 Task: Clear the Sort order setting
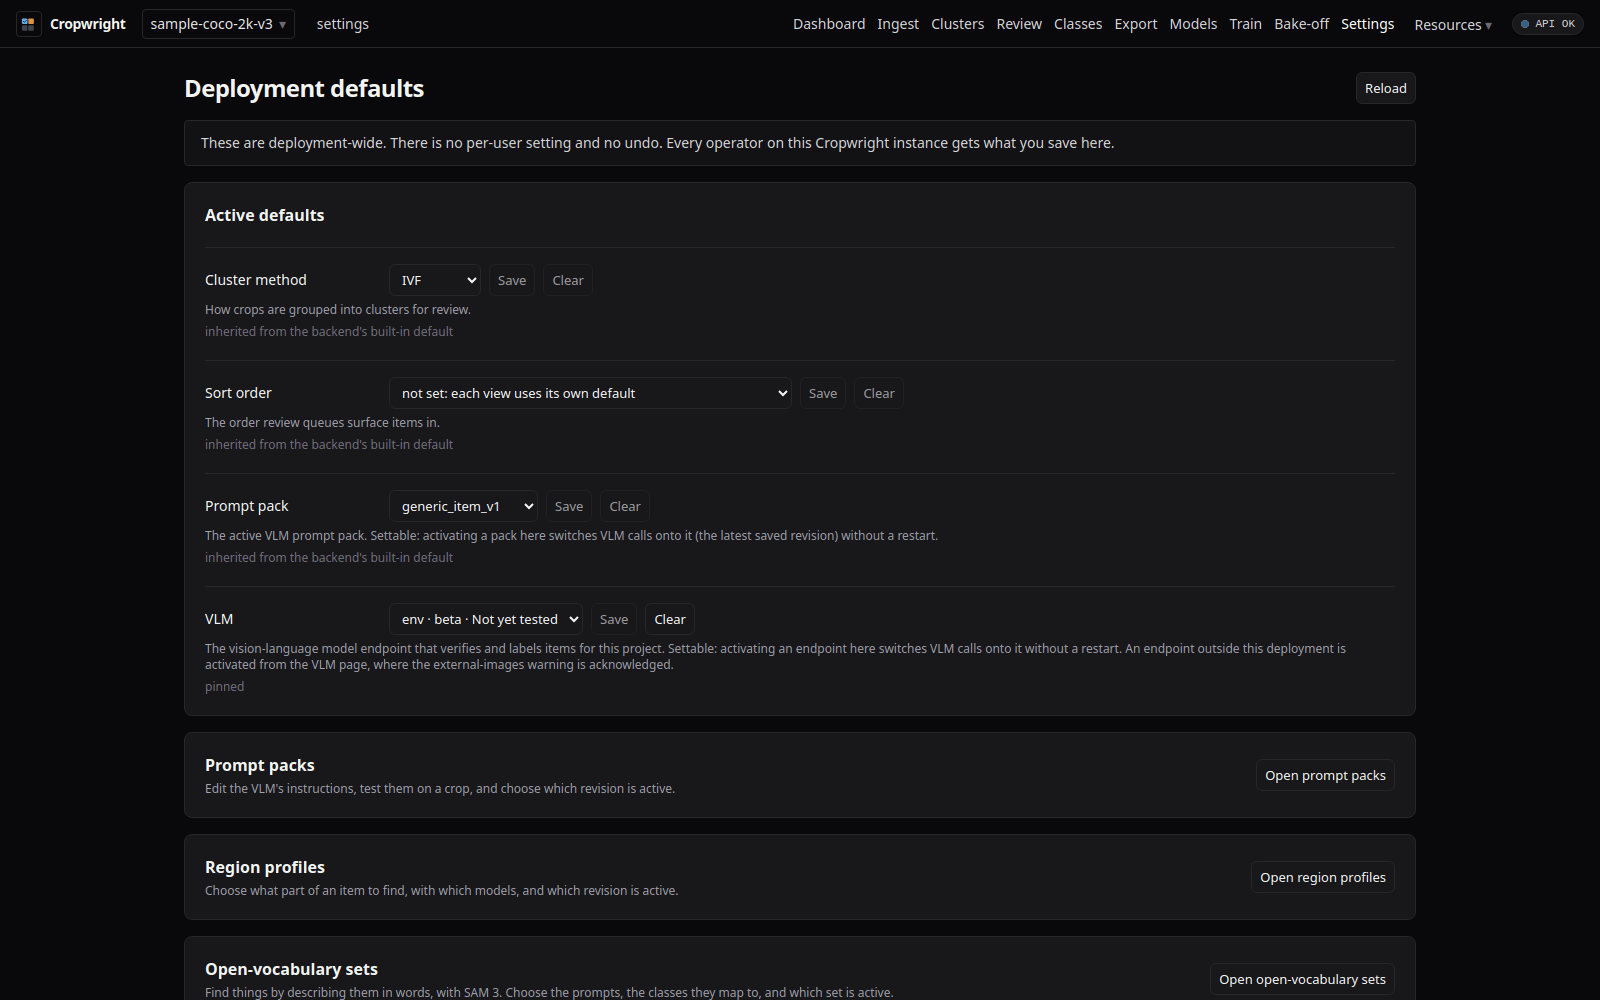(879, 394)
